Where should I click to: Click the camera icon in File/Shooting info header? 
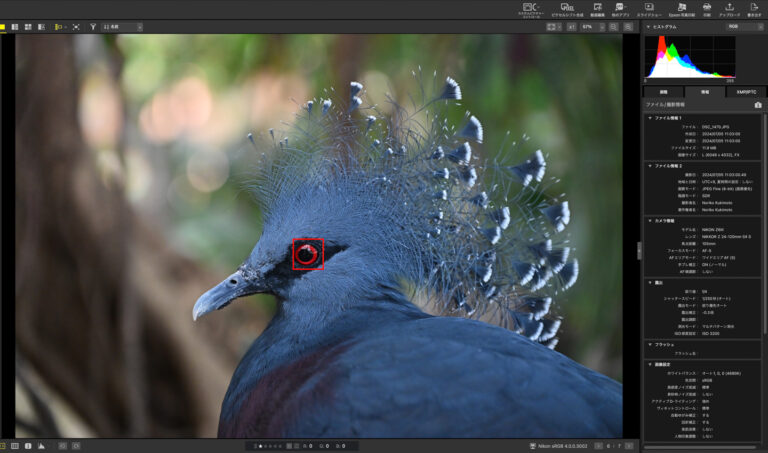757,104
